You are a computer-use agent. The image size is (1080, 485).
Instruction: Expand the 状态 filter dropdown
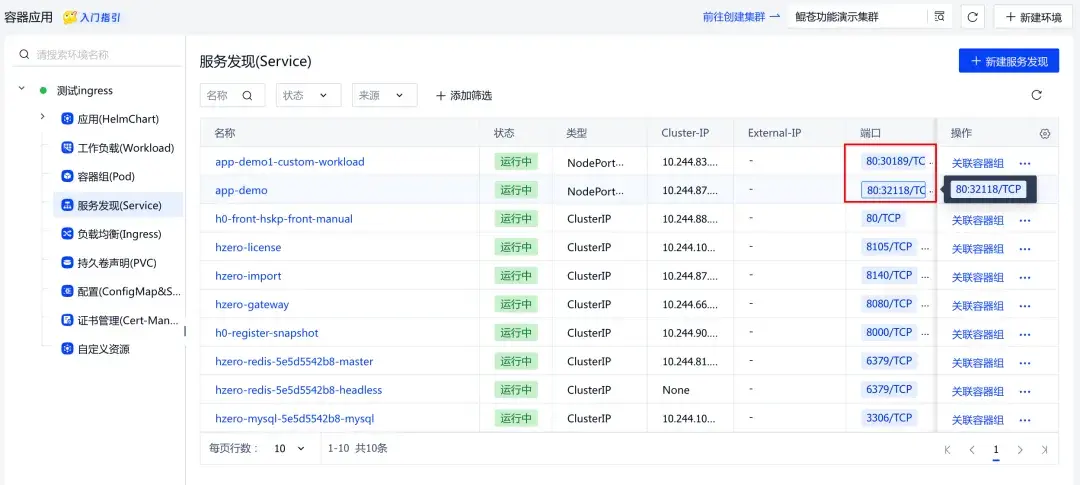(x=306, y=95)
